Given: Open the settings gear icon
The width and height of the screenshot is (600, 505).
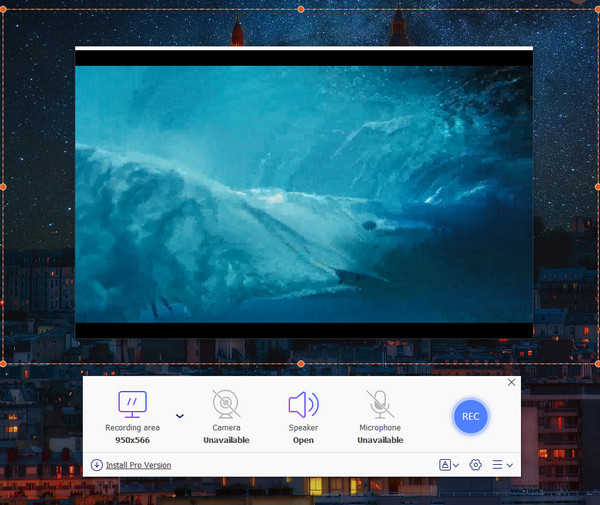Looking at the screenshot, I should [x=475, y=465].
